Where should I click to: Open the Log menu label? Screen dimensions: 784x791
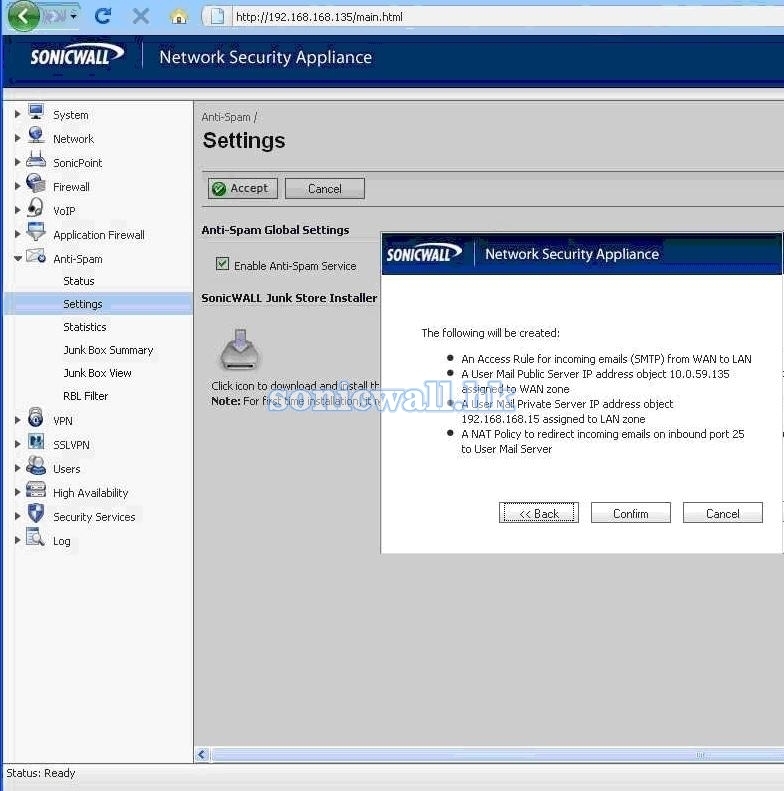[62, 541]
